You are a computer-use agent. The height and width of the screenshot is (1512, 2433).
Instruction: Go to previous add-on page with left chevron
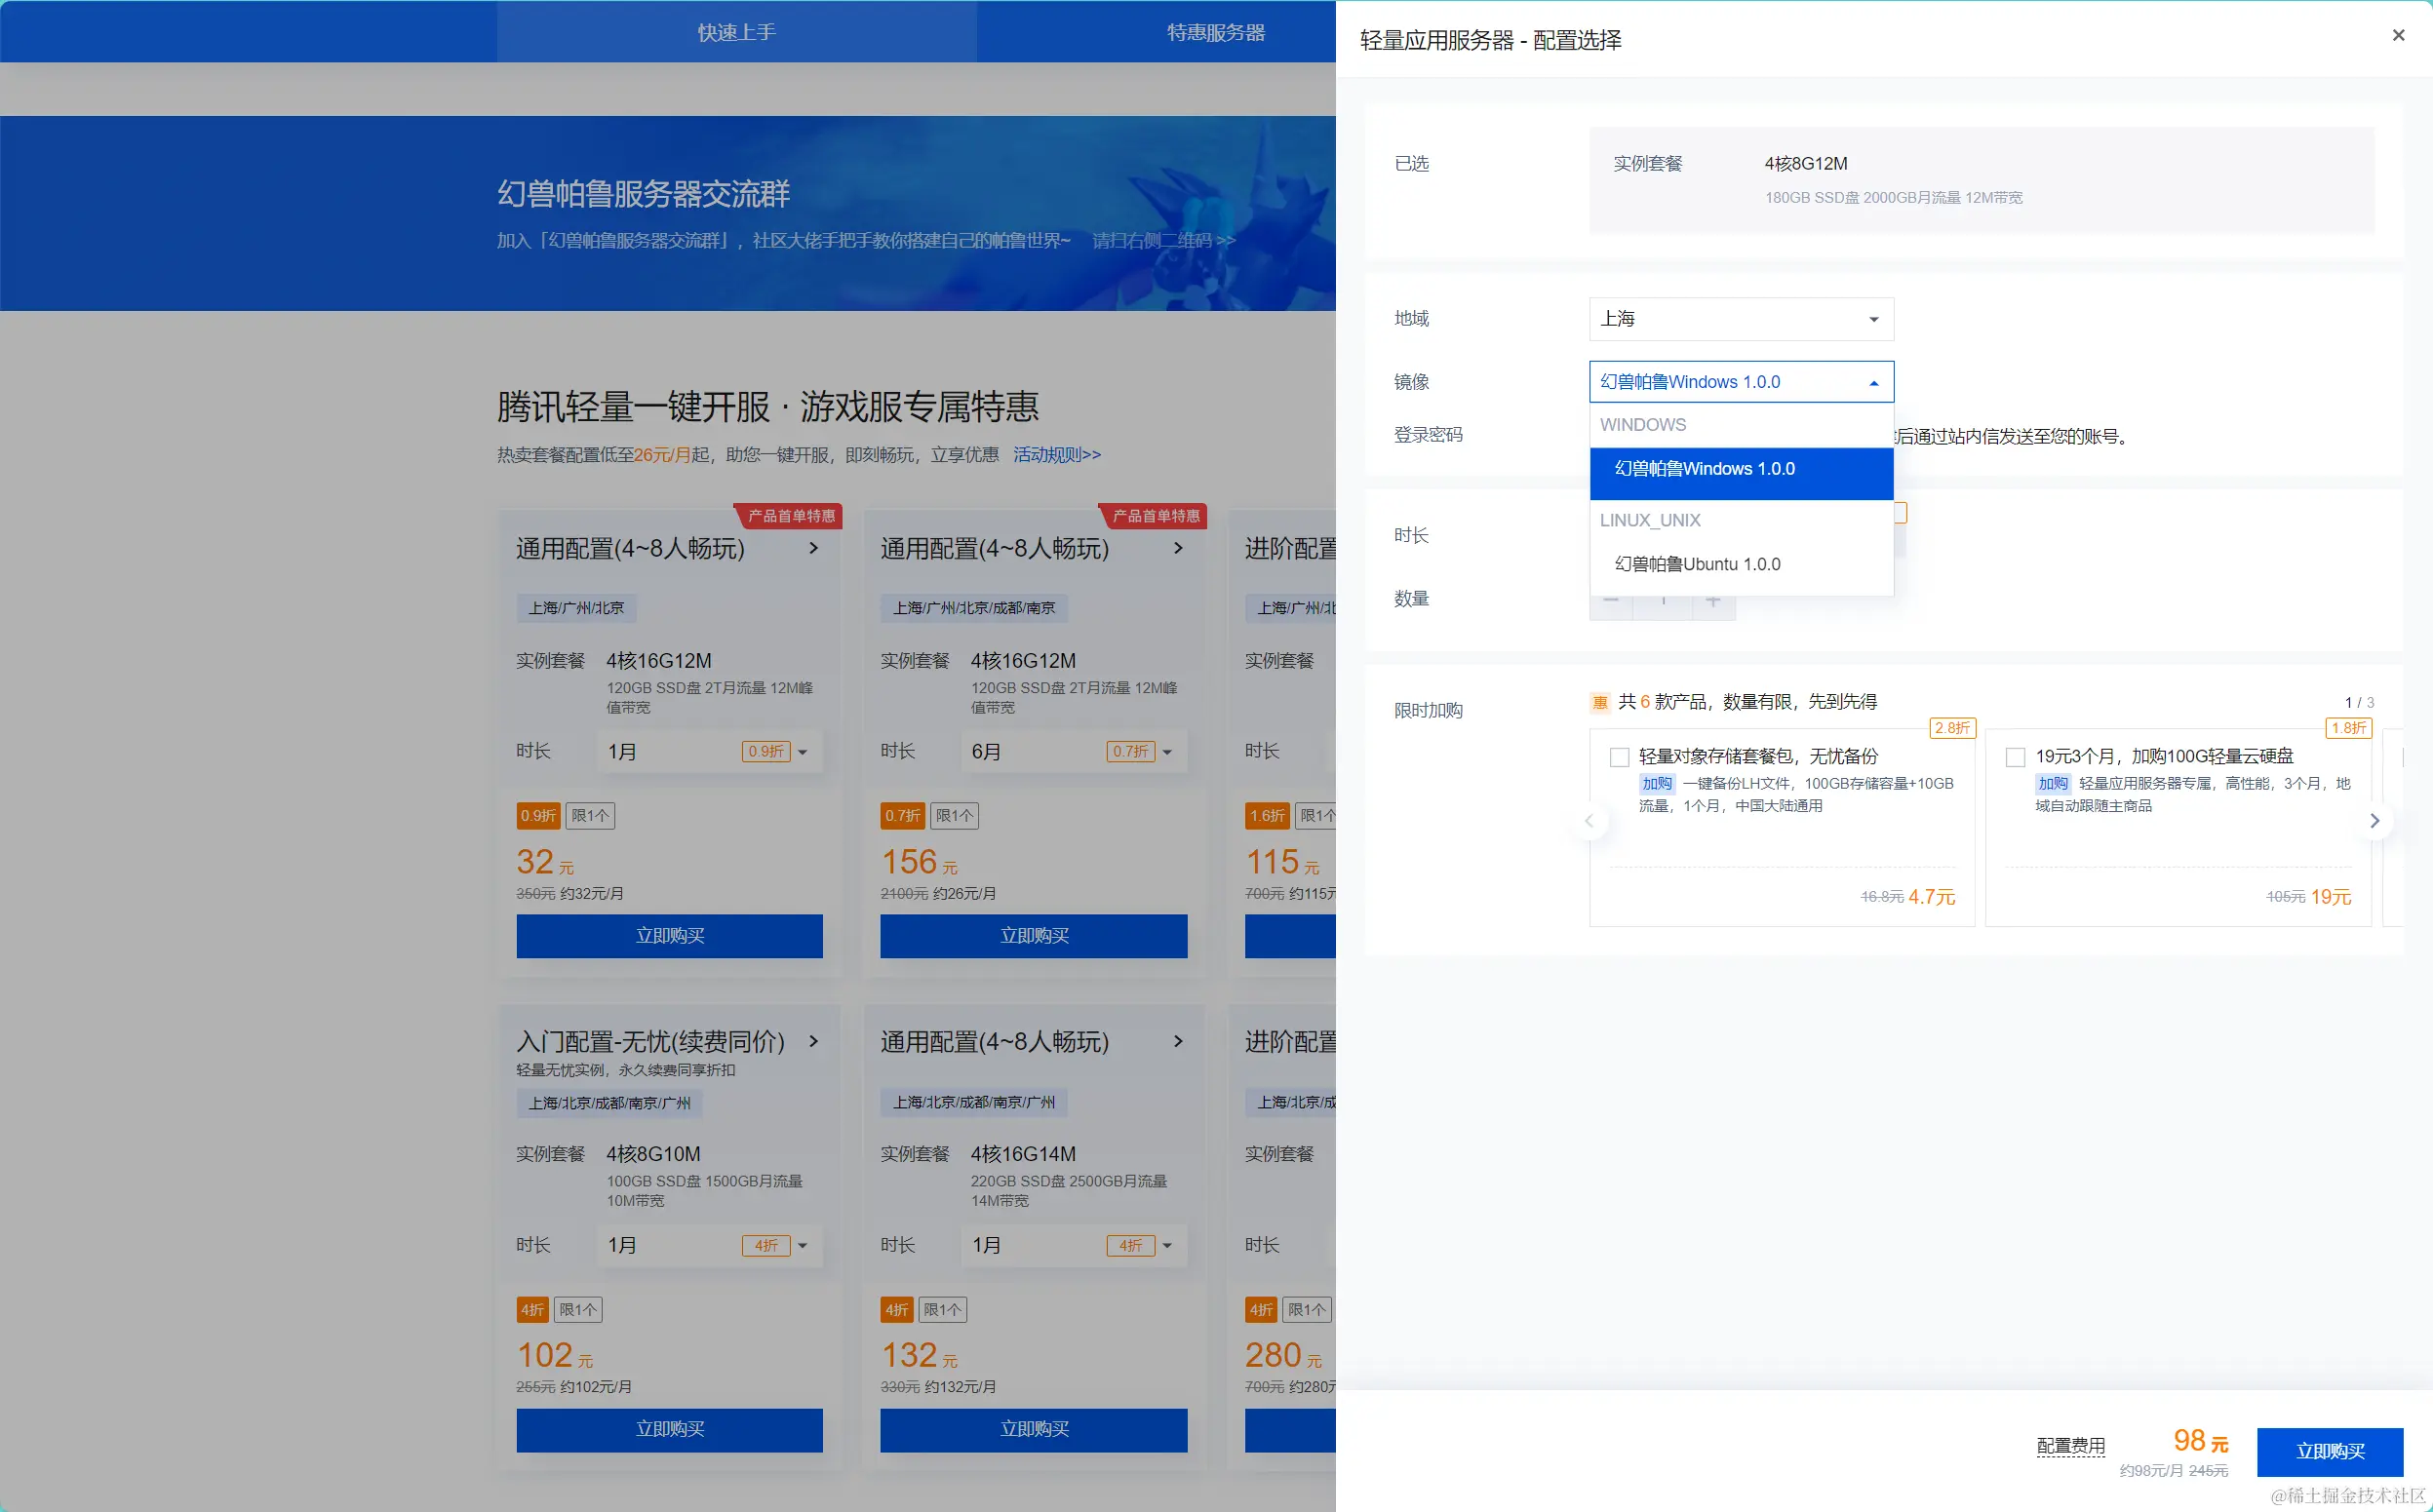point(1588,821)
